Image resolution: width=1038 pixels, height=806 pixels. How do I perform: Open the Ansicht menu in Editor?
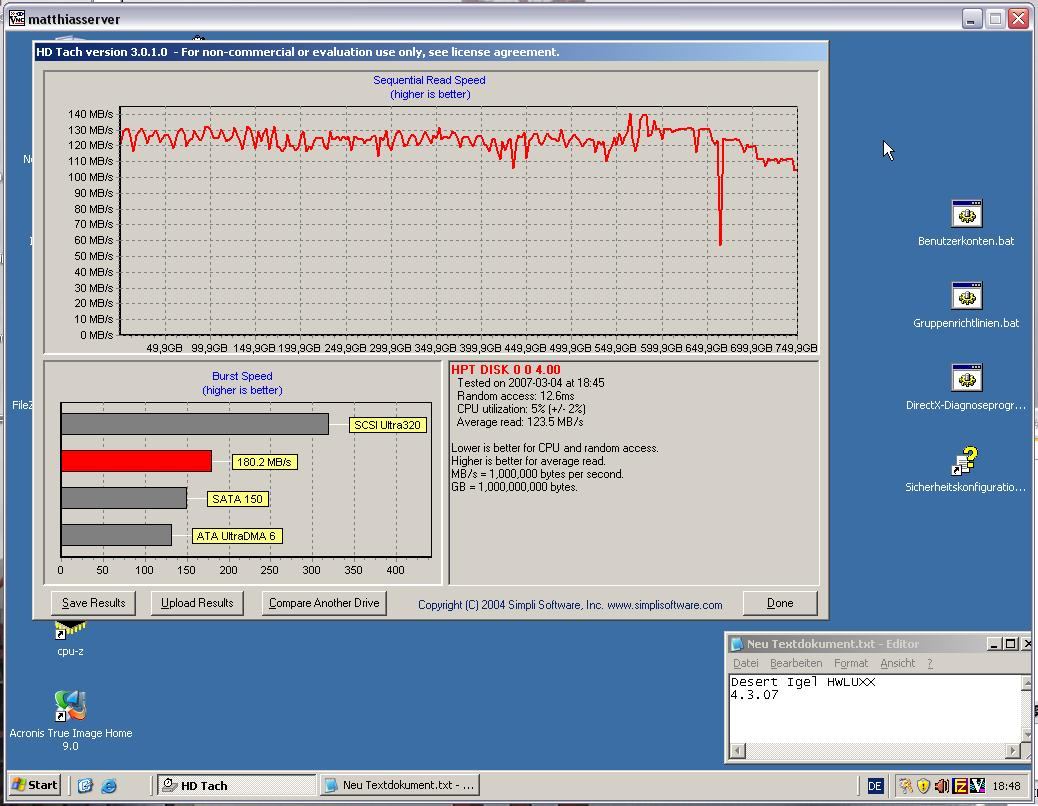pos(897,663)
